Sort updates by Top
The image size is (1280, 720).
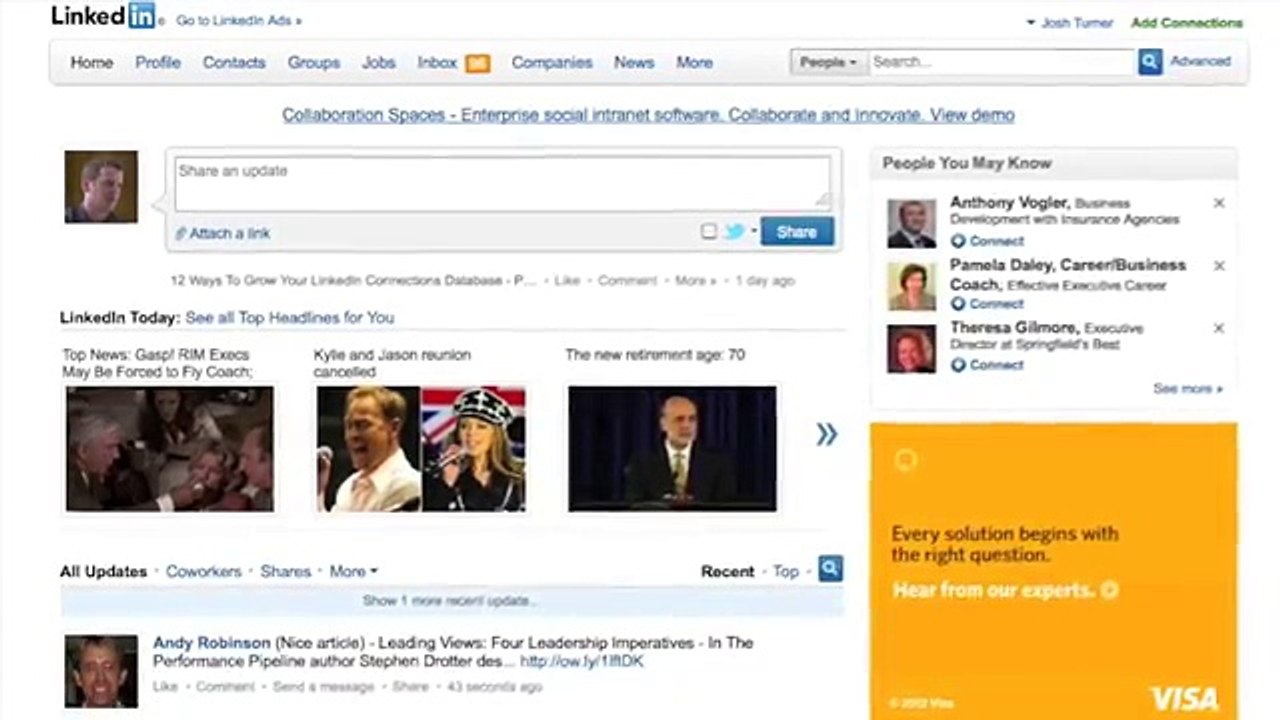pos(786,572)
